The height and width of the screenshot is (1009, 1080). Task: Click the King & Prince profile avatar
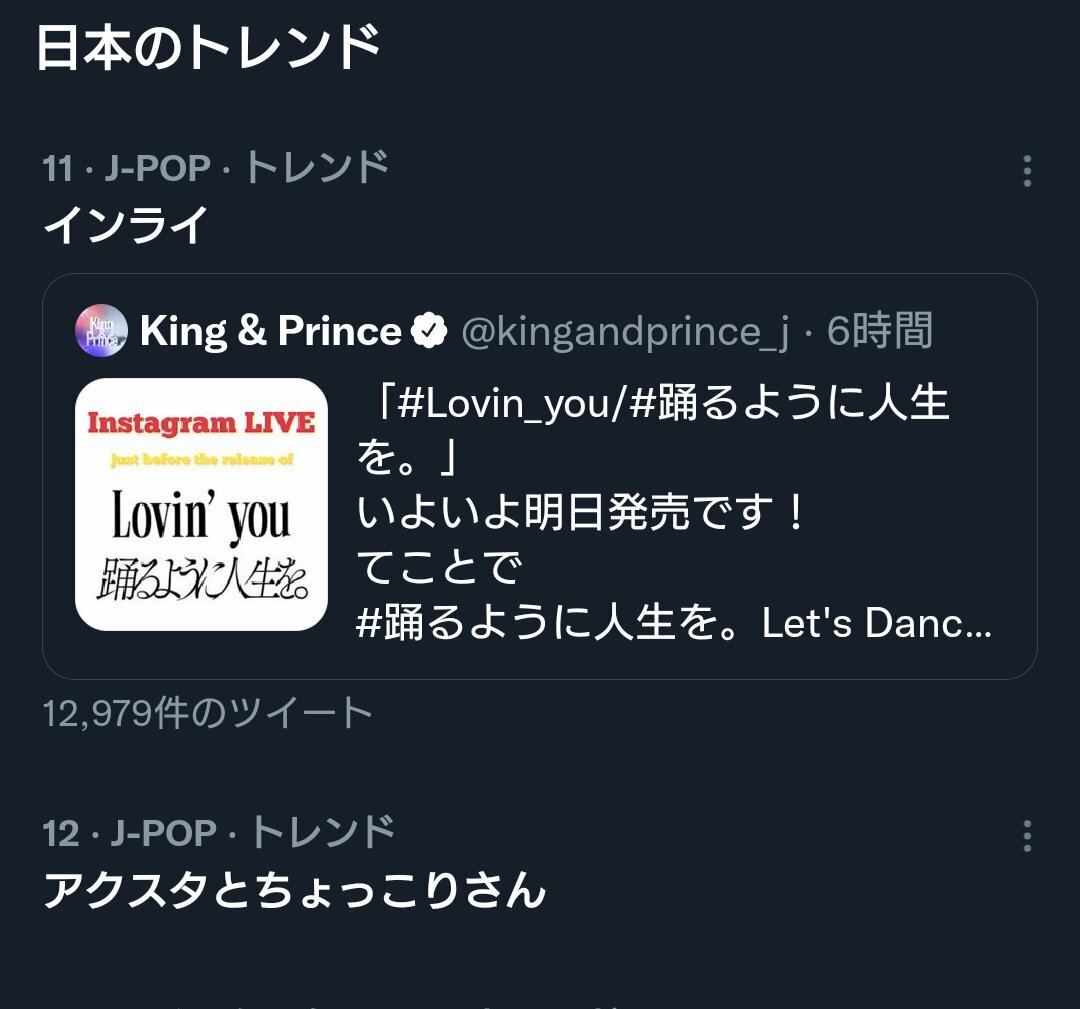pos(101,331)
